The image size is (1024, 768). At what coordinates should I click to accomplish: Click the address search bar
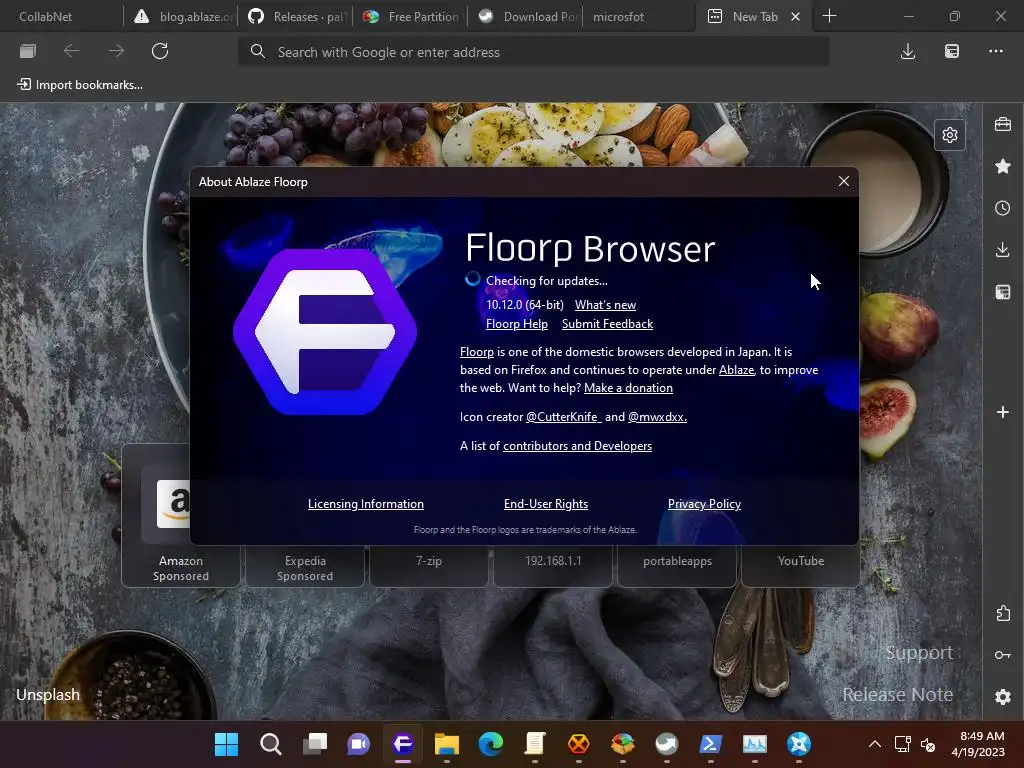coord(534,52)
